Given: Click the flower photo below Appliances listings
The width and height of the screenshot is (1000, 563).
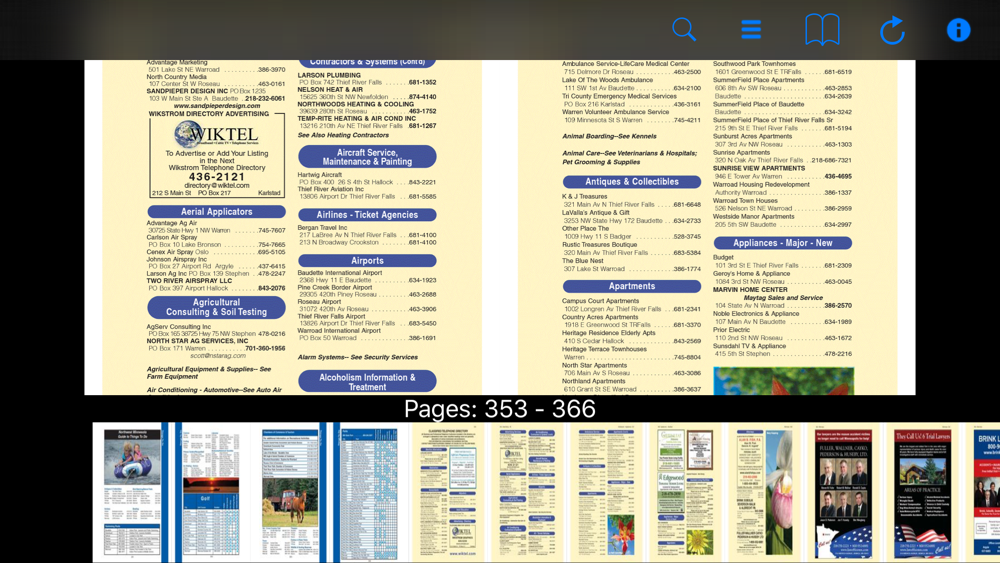Looking at the screenshot, I should tap(784, 381).
